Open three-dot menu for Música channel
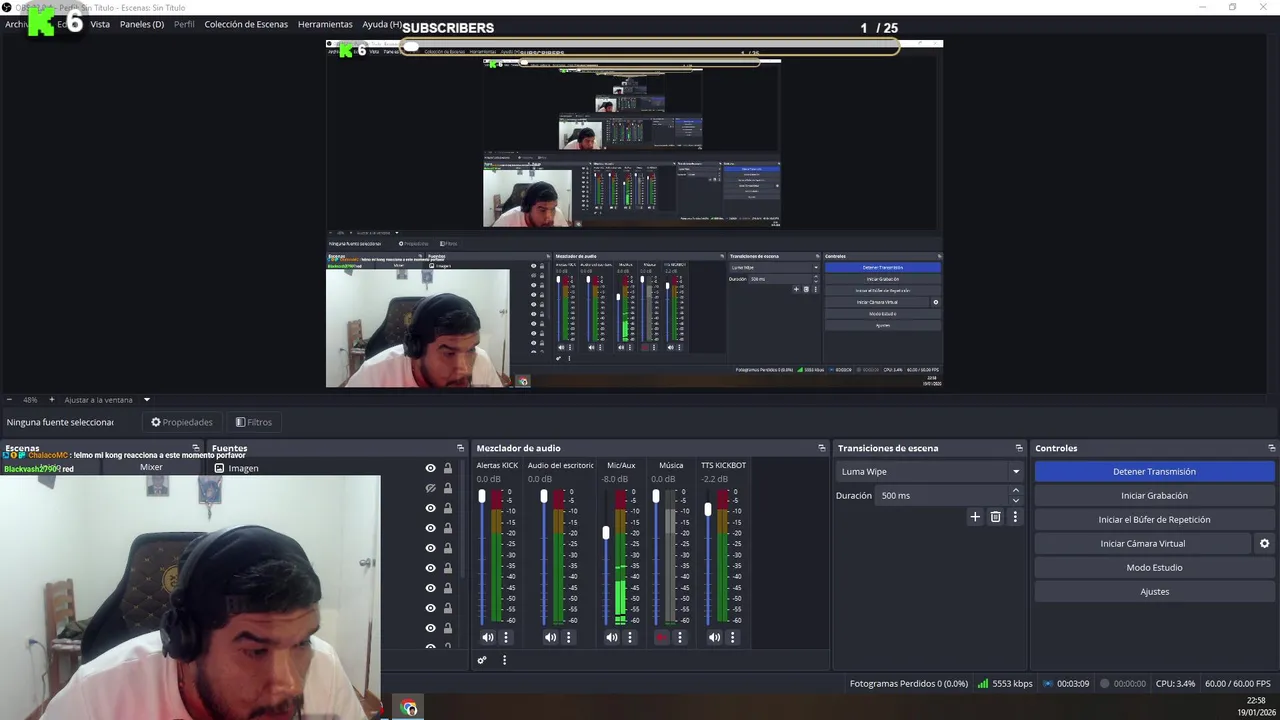This screenshot has height=720, width=1280. coord(680,637)
